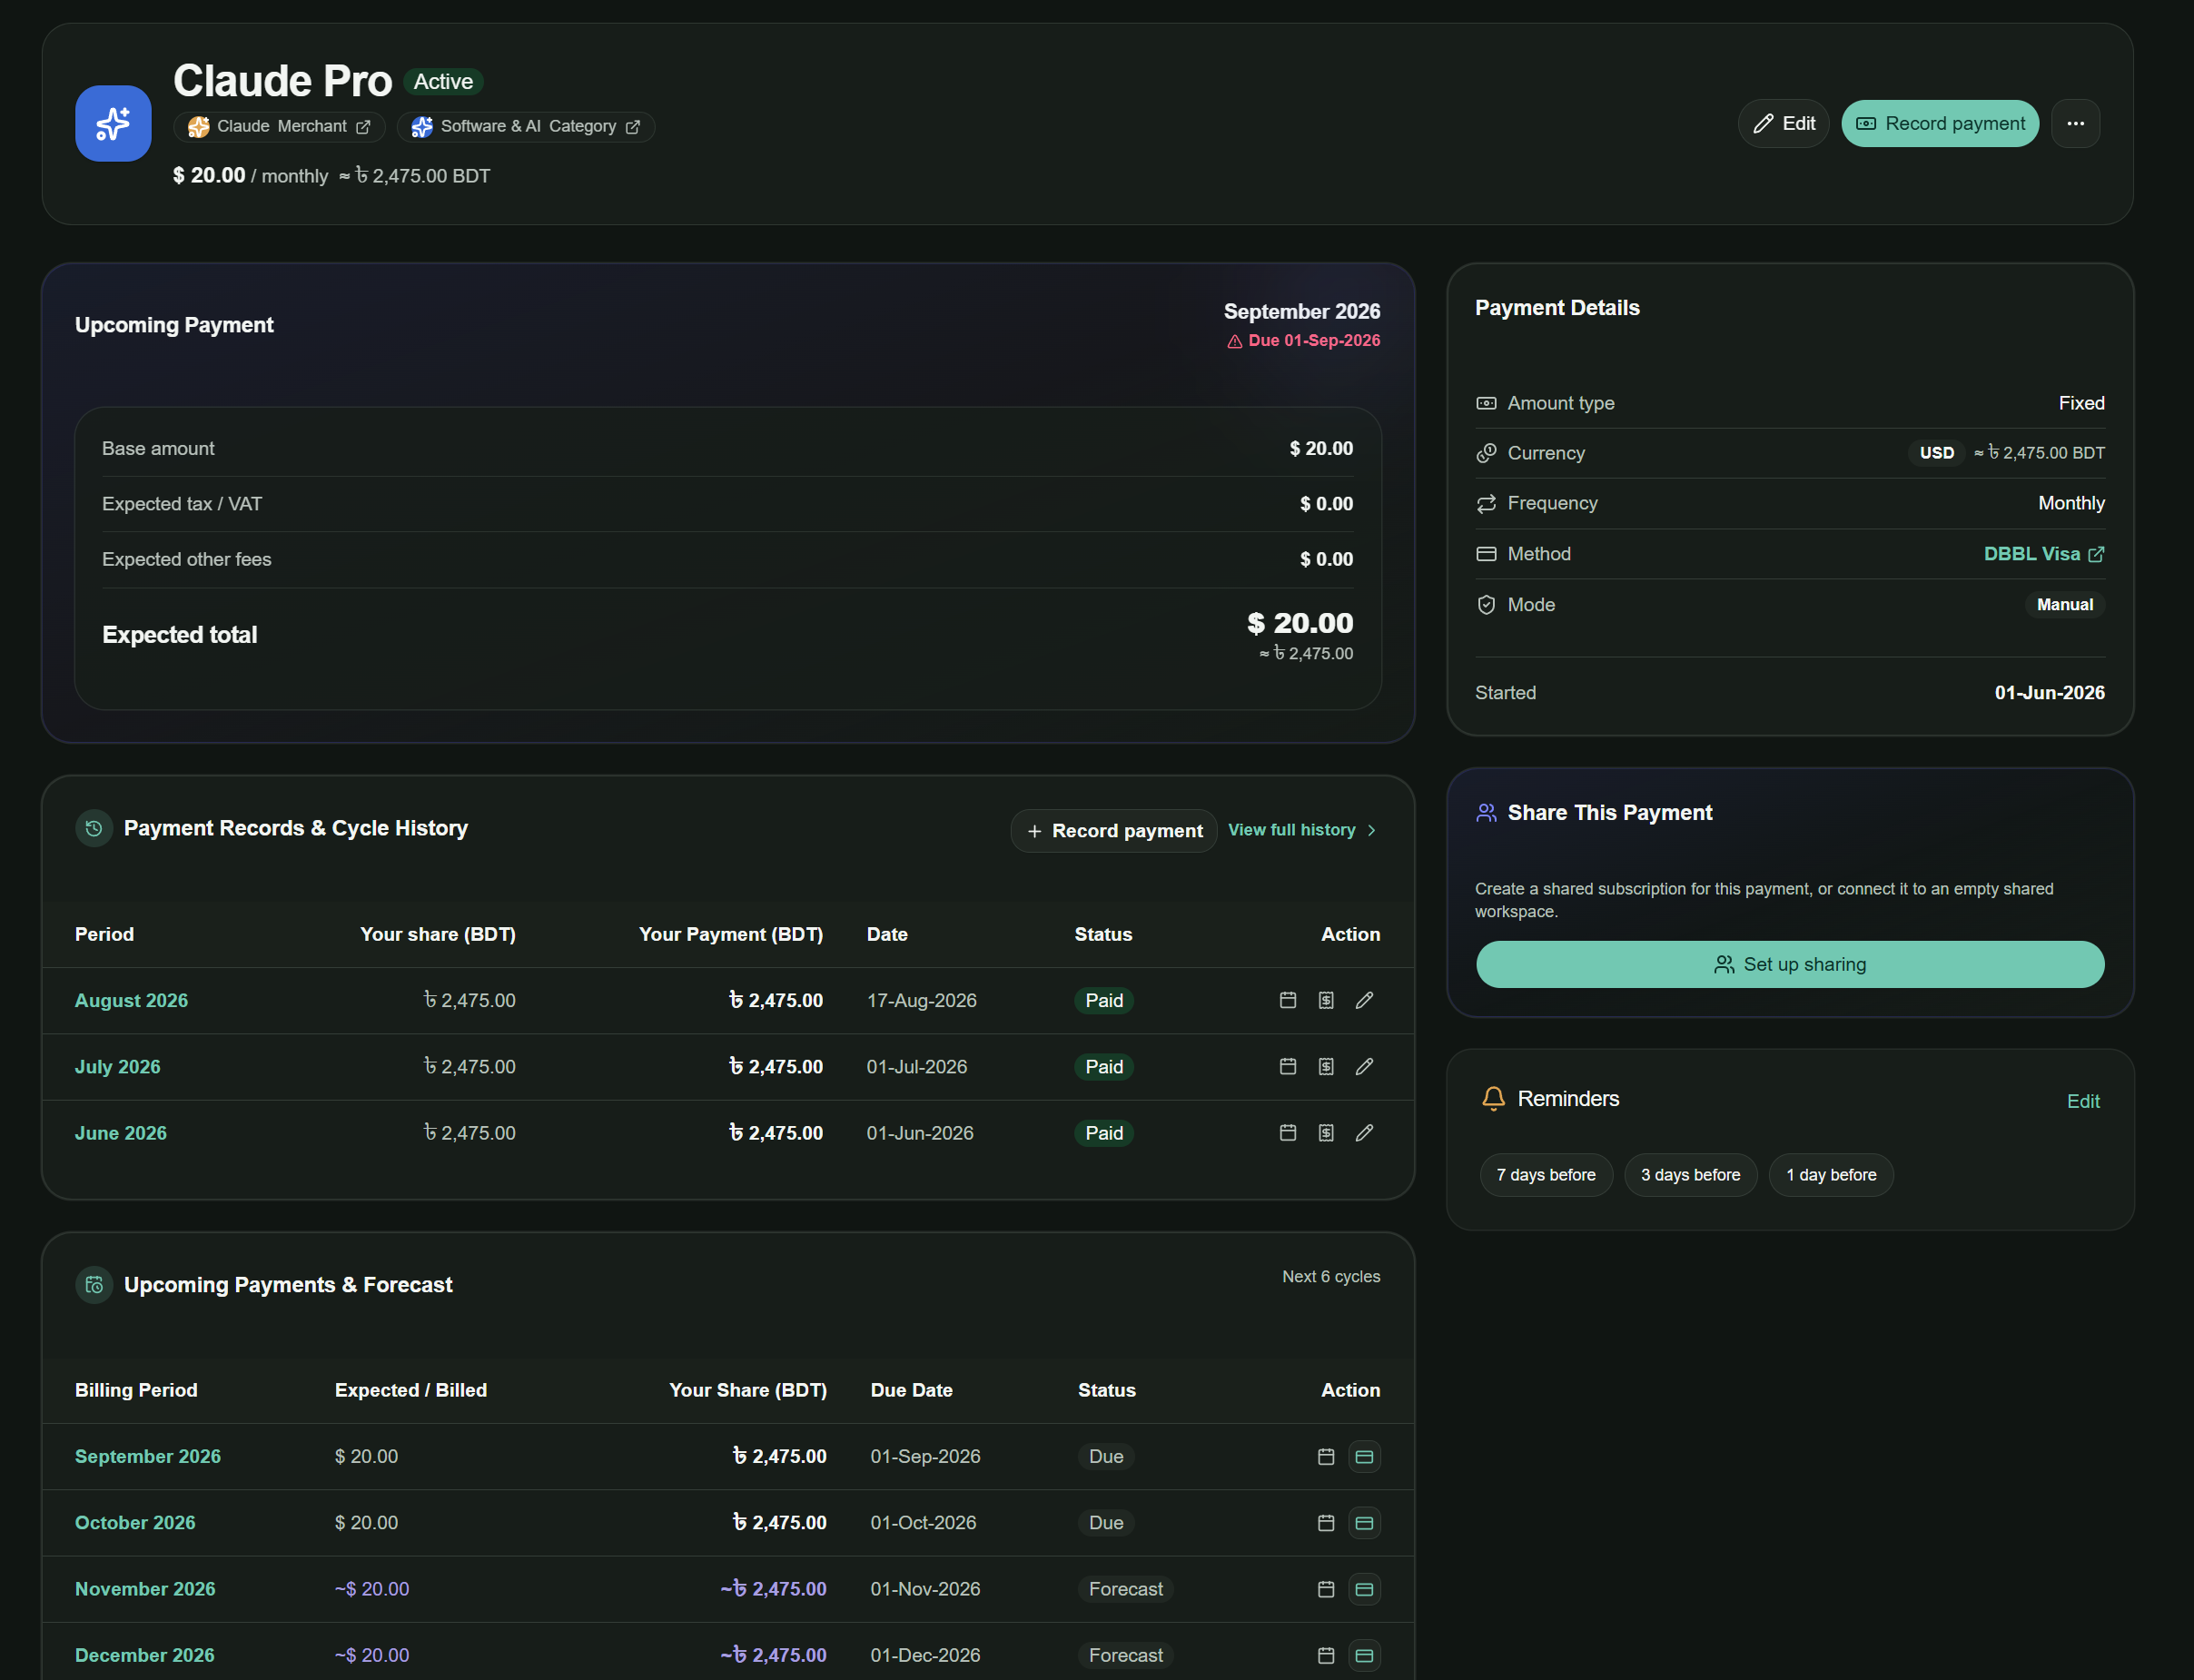Click the calendar icon in June 2026 row

[x=1288, y=1133]
